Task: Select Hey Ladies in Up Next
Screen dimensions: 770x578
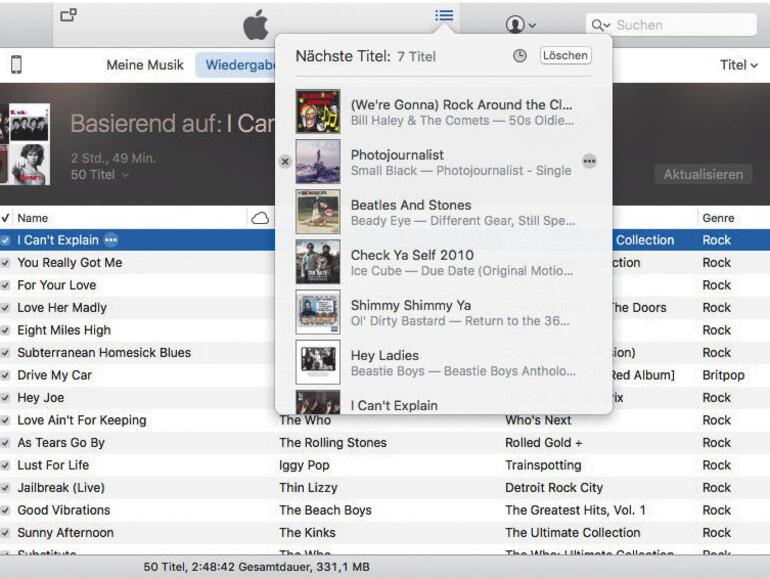Action: pos(443,362)
